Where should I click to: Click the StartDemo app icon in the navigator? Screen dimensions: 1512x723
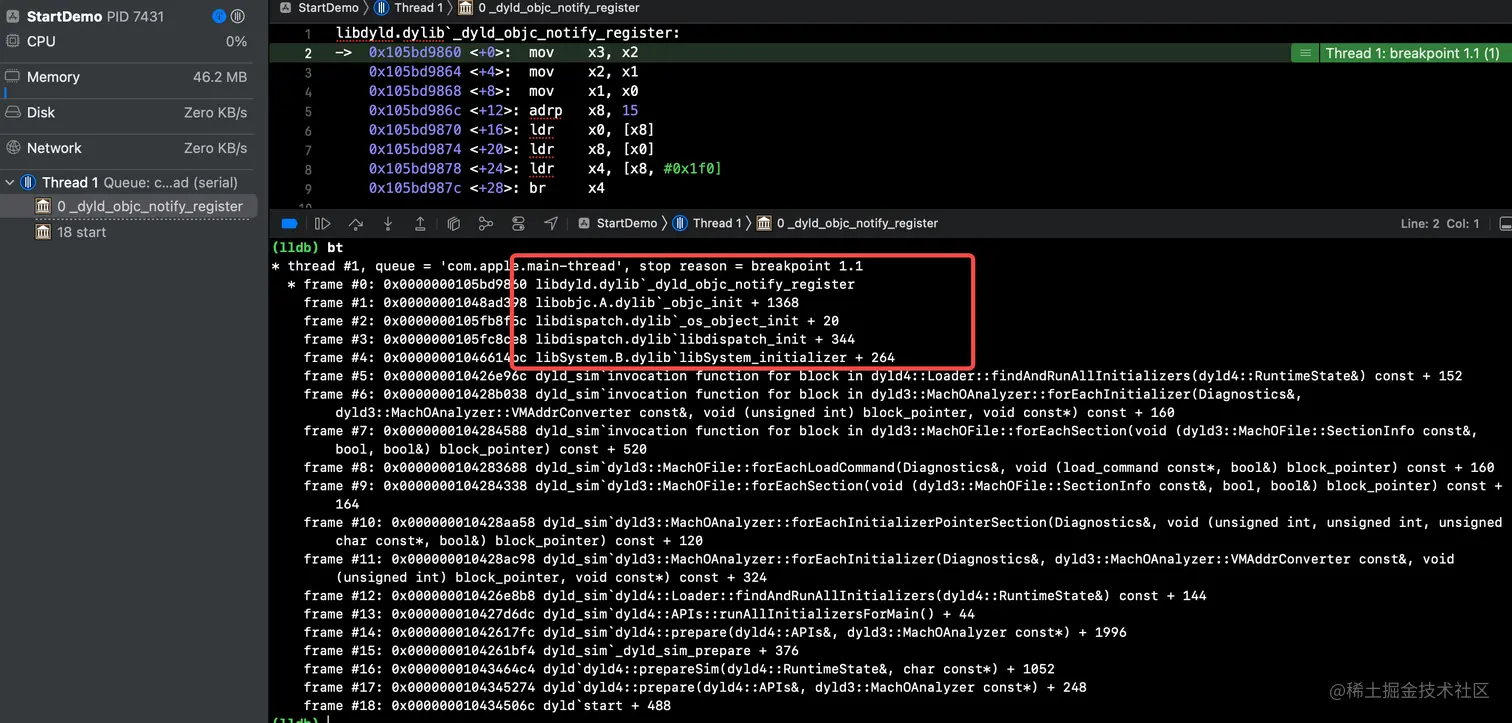[x=13, y=17]
